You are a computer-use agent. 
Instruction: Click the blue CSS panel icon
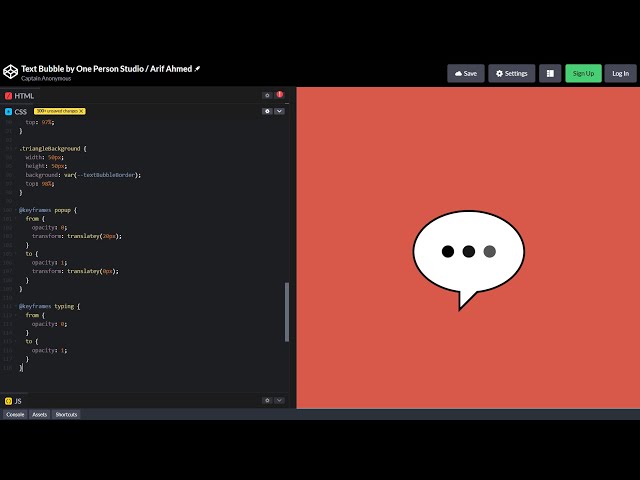[9, 111]
